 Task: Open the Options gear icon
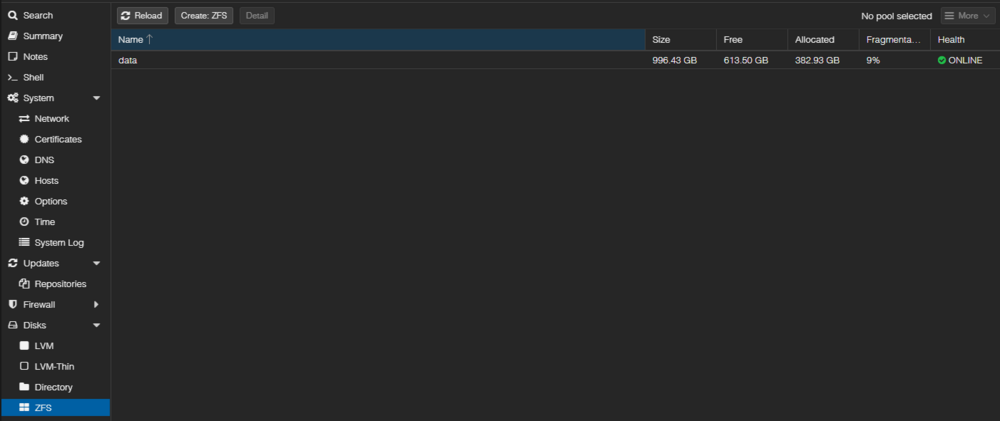click(x=24, y=201)
